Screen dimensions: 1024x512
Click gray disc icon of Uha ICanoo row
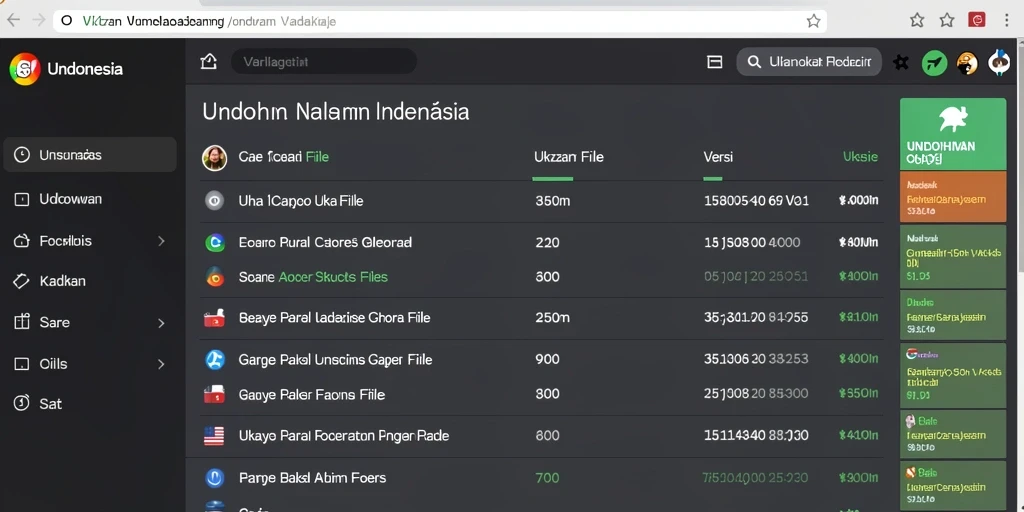coord(214,200)
